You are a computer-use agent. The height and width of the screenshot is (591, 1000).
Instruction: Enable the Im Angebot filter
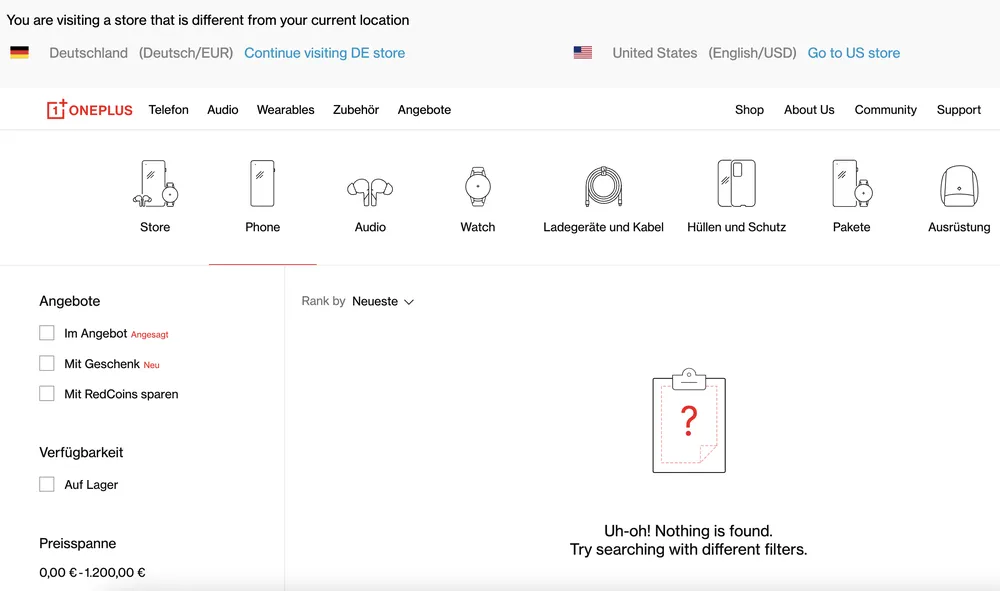[x=46, y=332]
